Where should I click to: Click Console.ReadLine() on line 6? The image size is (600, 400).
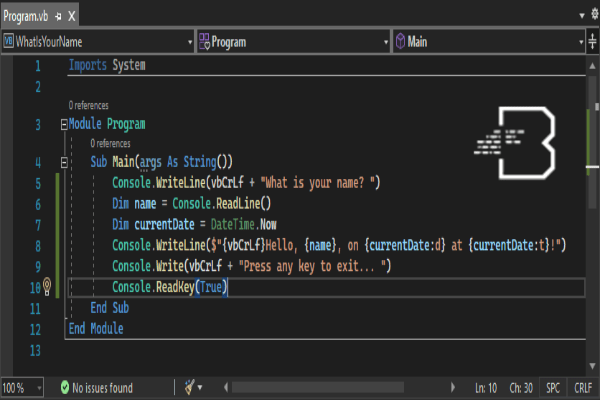tap(222, 204)
